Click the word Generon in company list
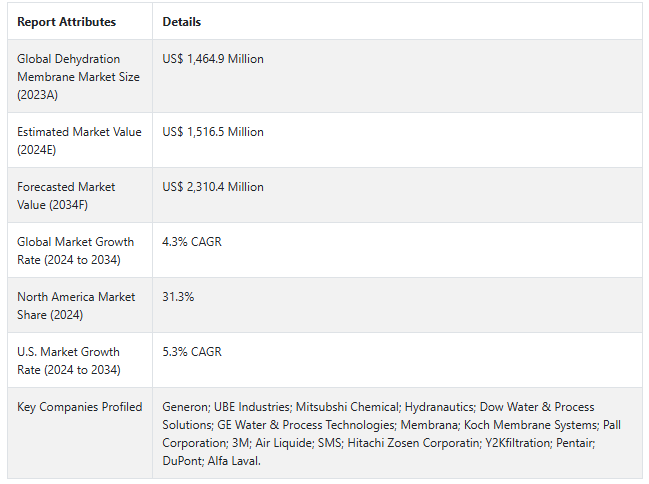Screen dimensions: 649x484 (x=186, y=407)
